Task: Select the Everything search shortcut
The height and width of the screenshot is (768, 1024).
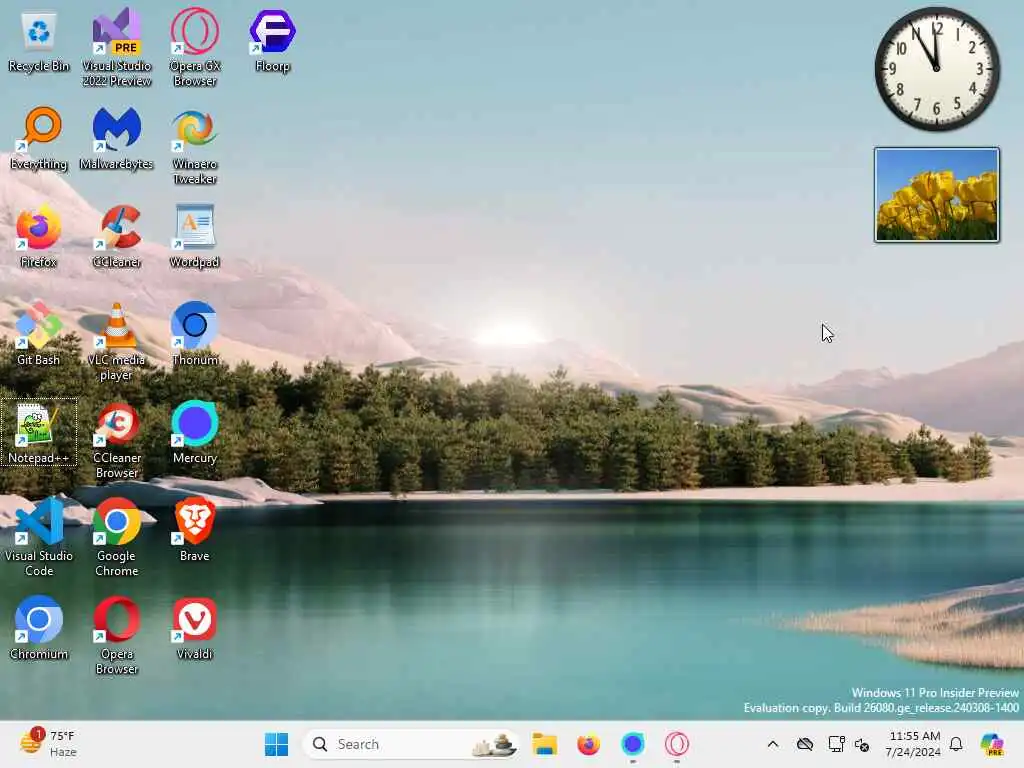Action: tap(39, 139)
